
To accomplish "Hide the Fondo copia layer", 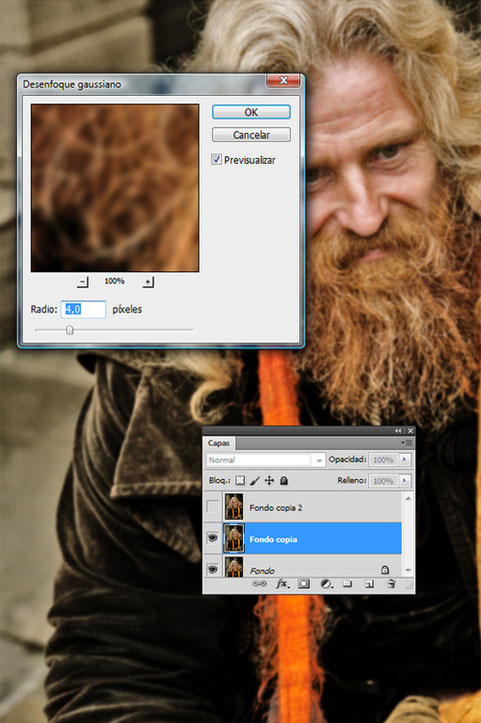I will point(212,538).
